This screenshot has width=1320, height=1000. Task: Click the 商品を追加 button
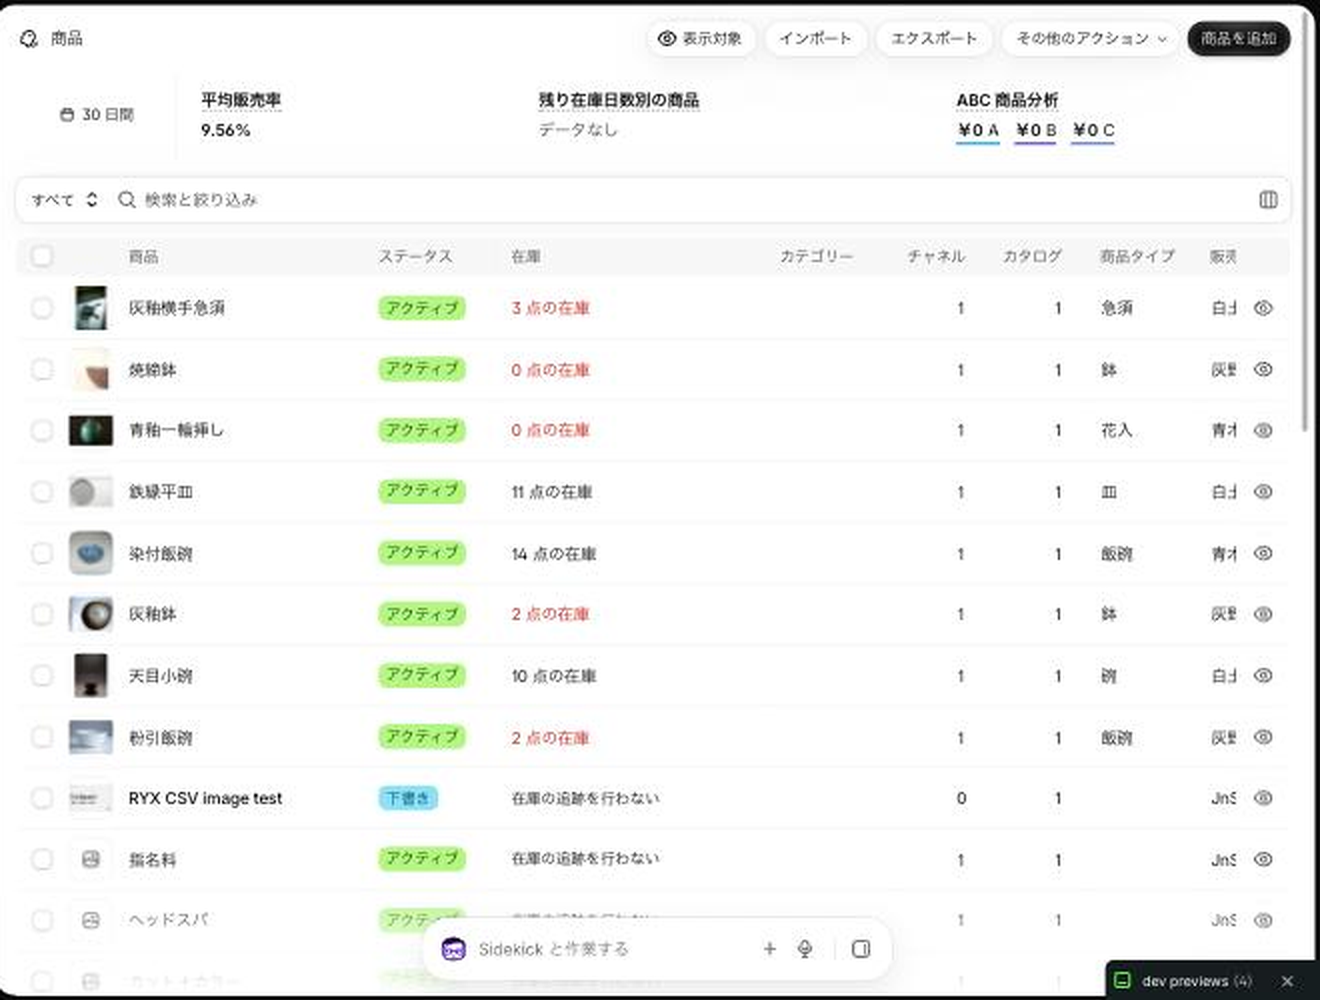point(1238,39)
